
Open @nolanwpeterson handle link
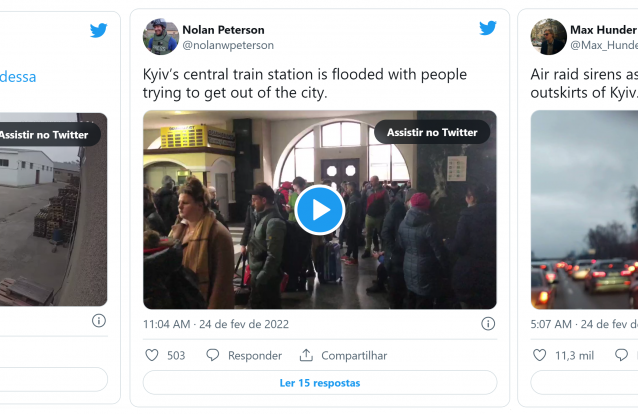point(228,45)
